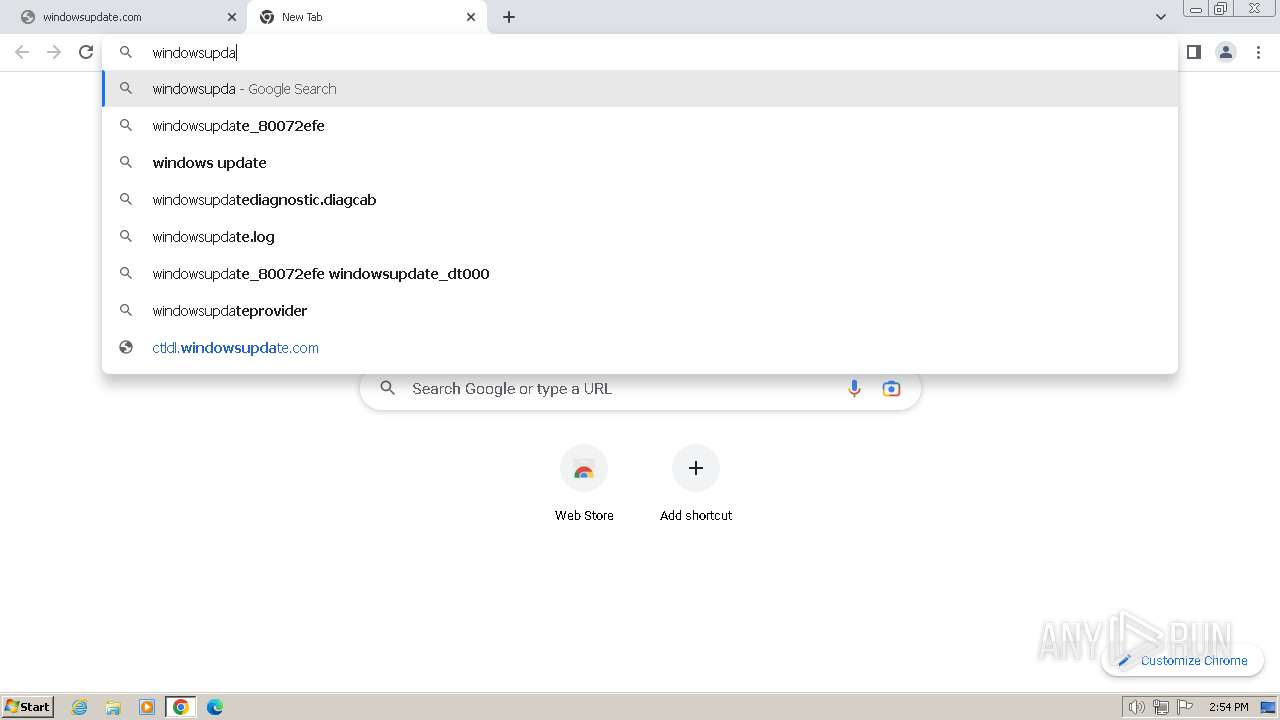Go back with the browser back arrow
The height and width of the screenshot is (720, 1280).
22,52
